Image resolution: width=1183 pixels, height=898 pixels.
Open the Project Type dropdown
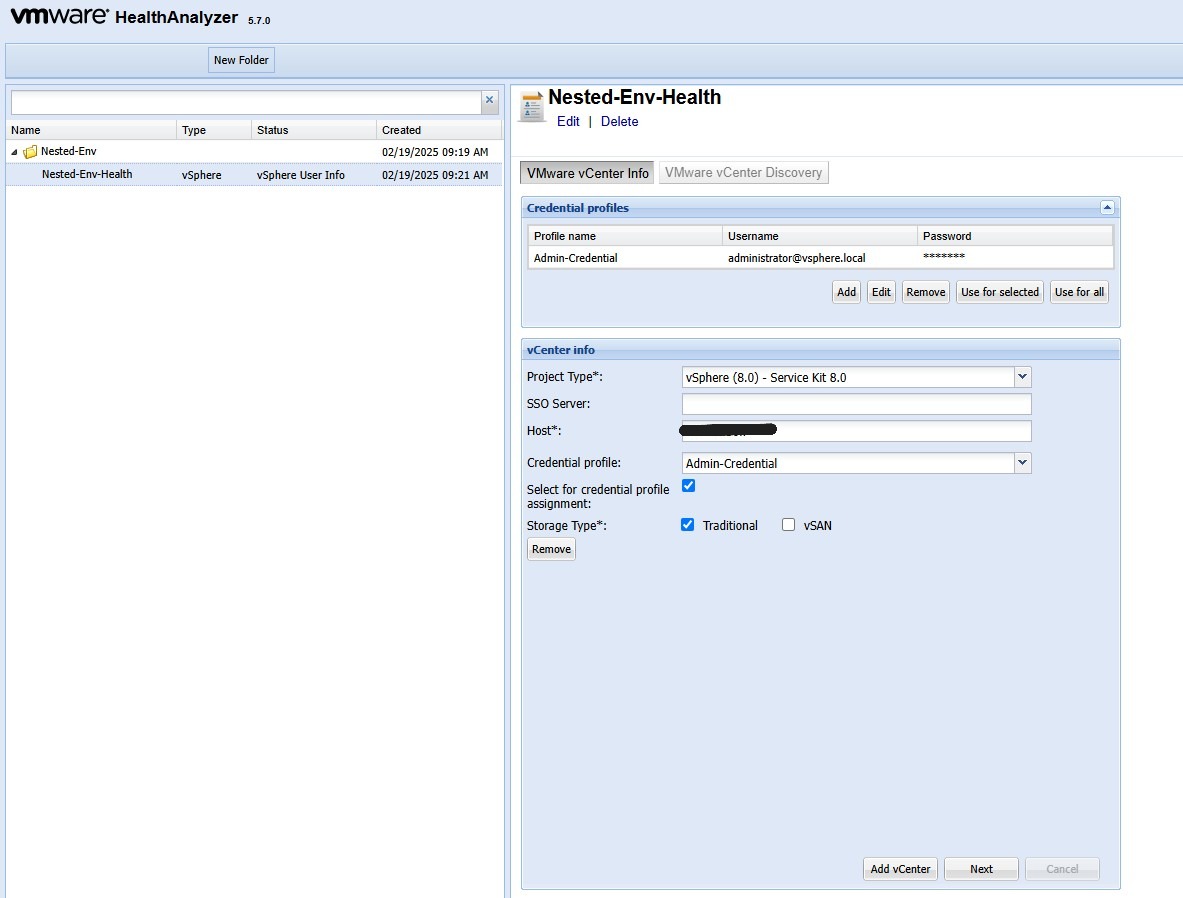pos(1022,377)
